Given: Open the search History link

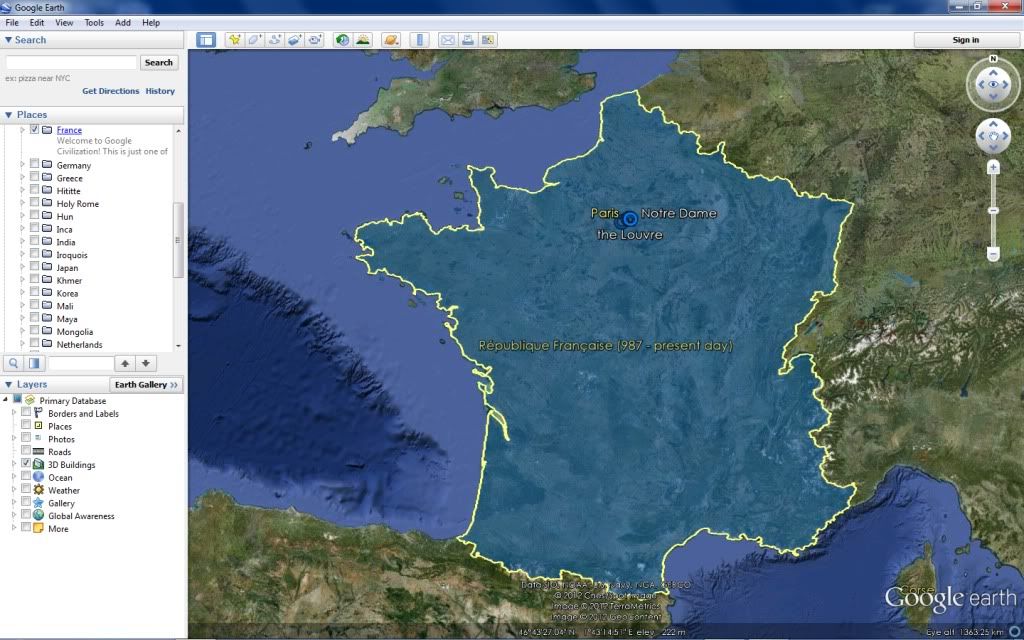Looking at the screenshot, I should click(x=160, y=91).
